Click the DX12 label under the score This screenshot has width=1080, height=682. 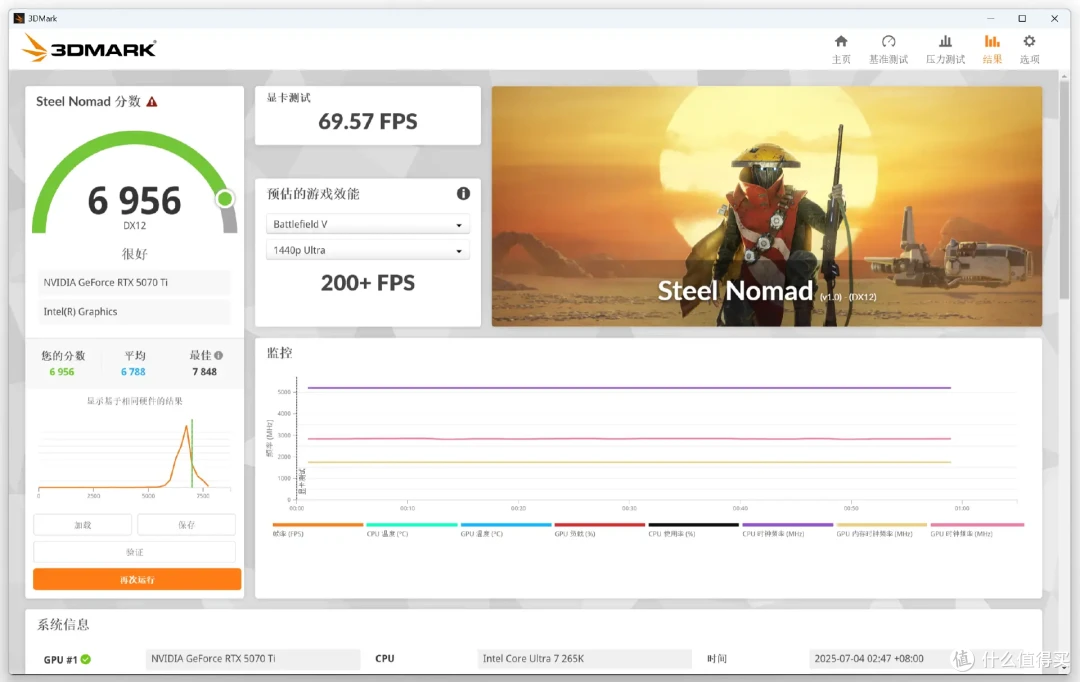click(134, 226)
